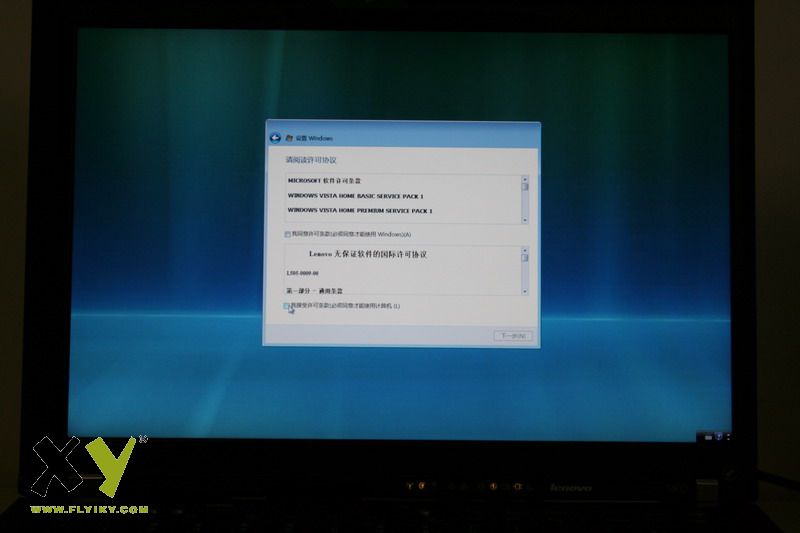Click the 'Lenovo 无保证软件的国际许可协议' title
The height and width of the screenshot is (533, 800).
coord(368,254)
